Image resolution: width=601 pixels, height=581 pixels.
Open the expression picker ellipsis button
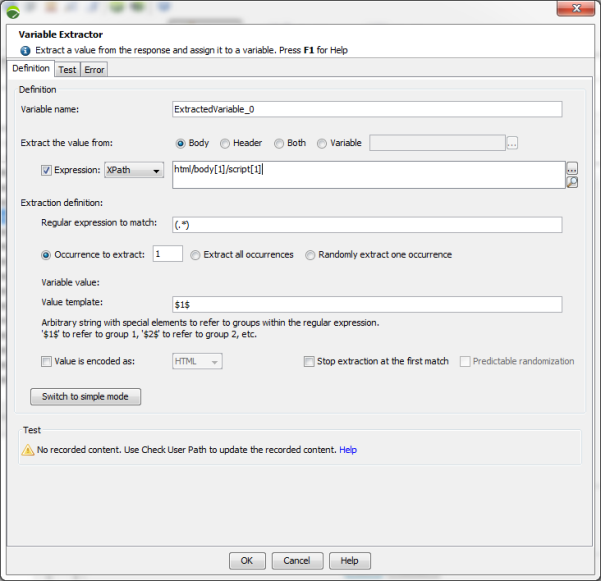(572, 168)
